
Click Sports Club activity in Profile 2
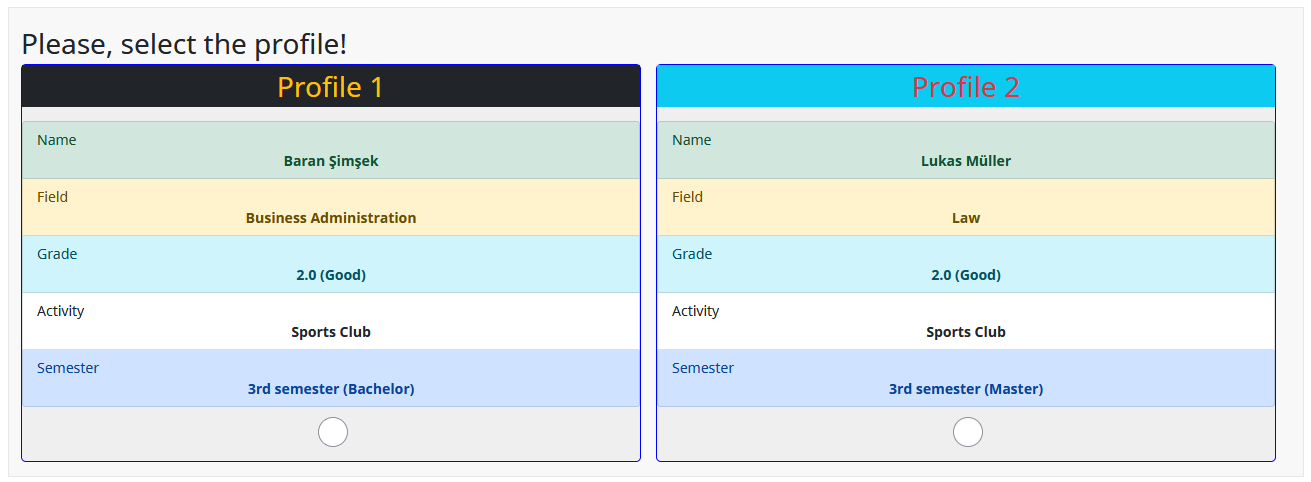pyautogui.click(x=966, y=332)
